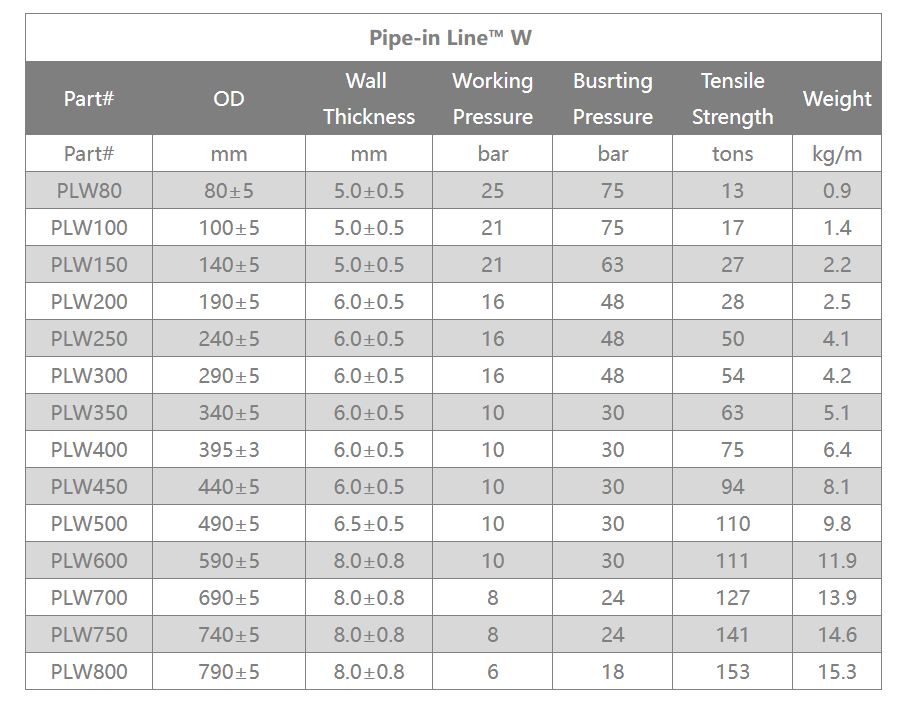Click the 15.3 weight value

837,671
